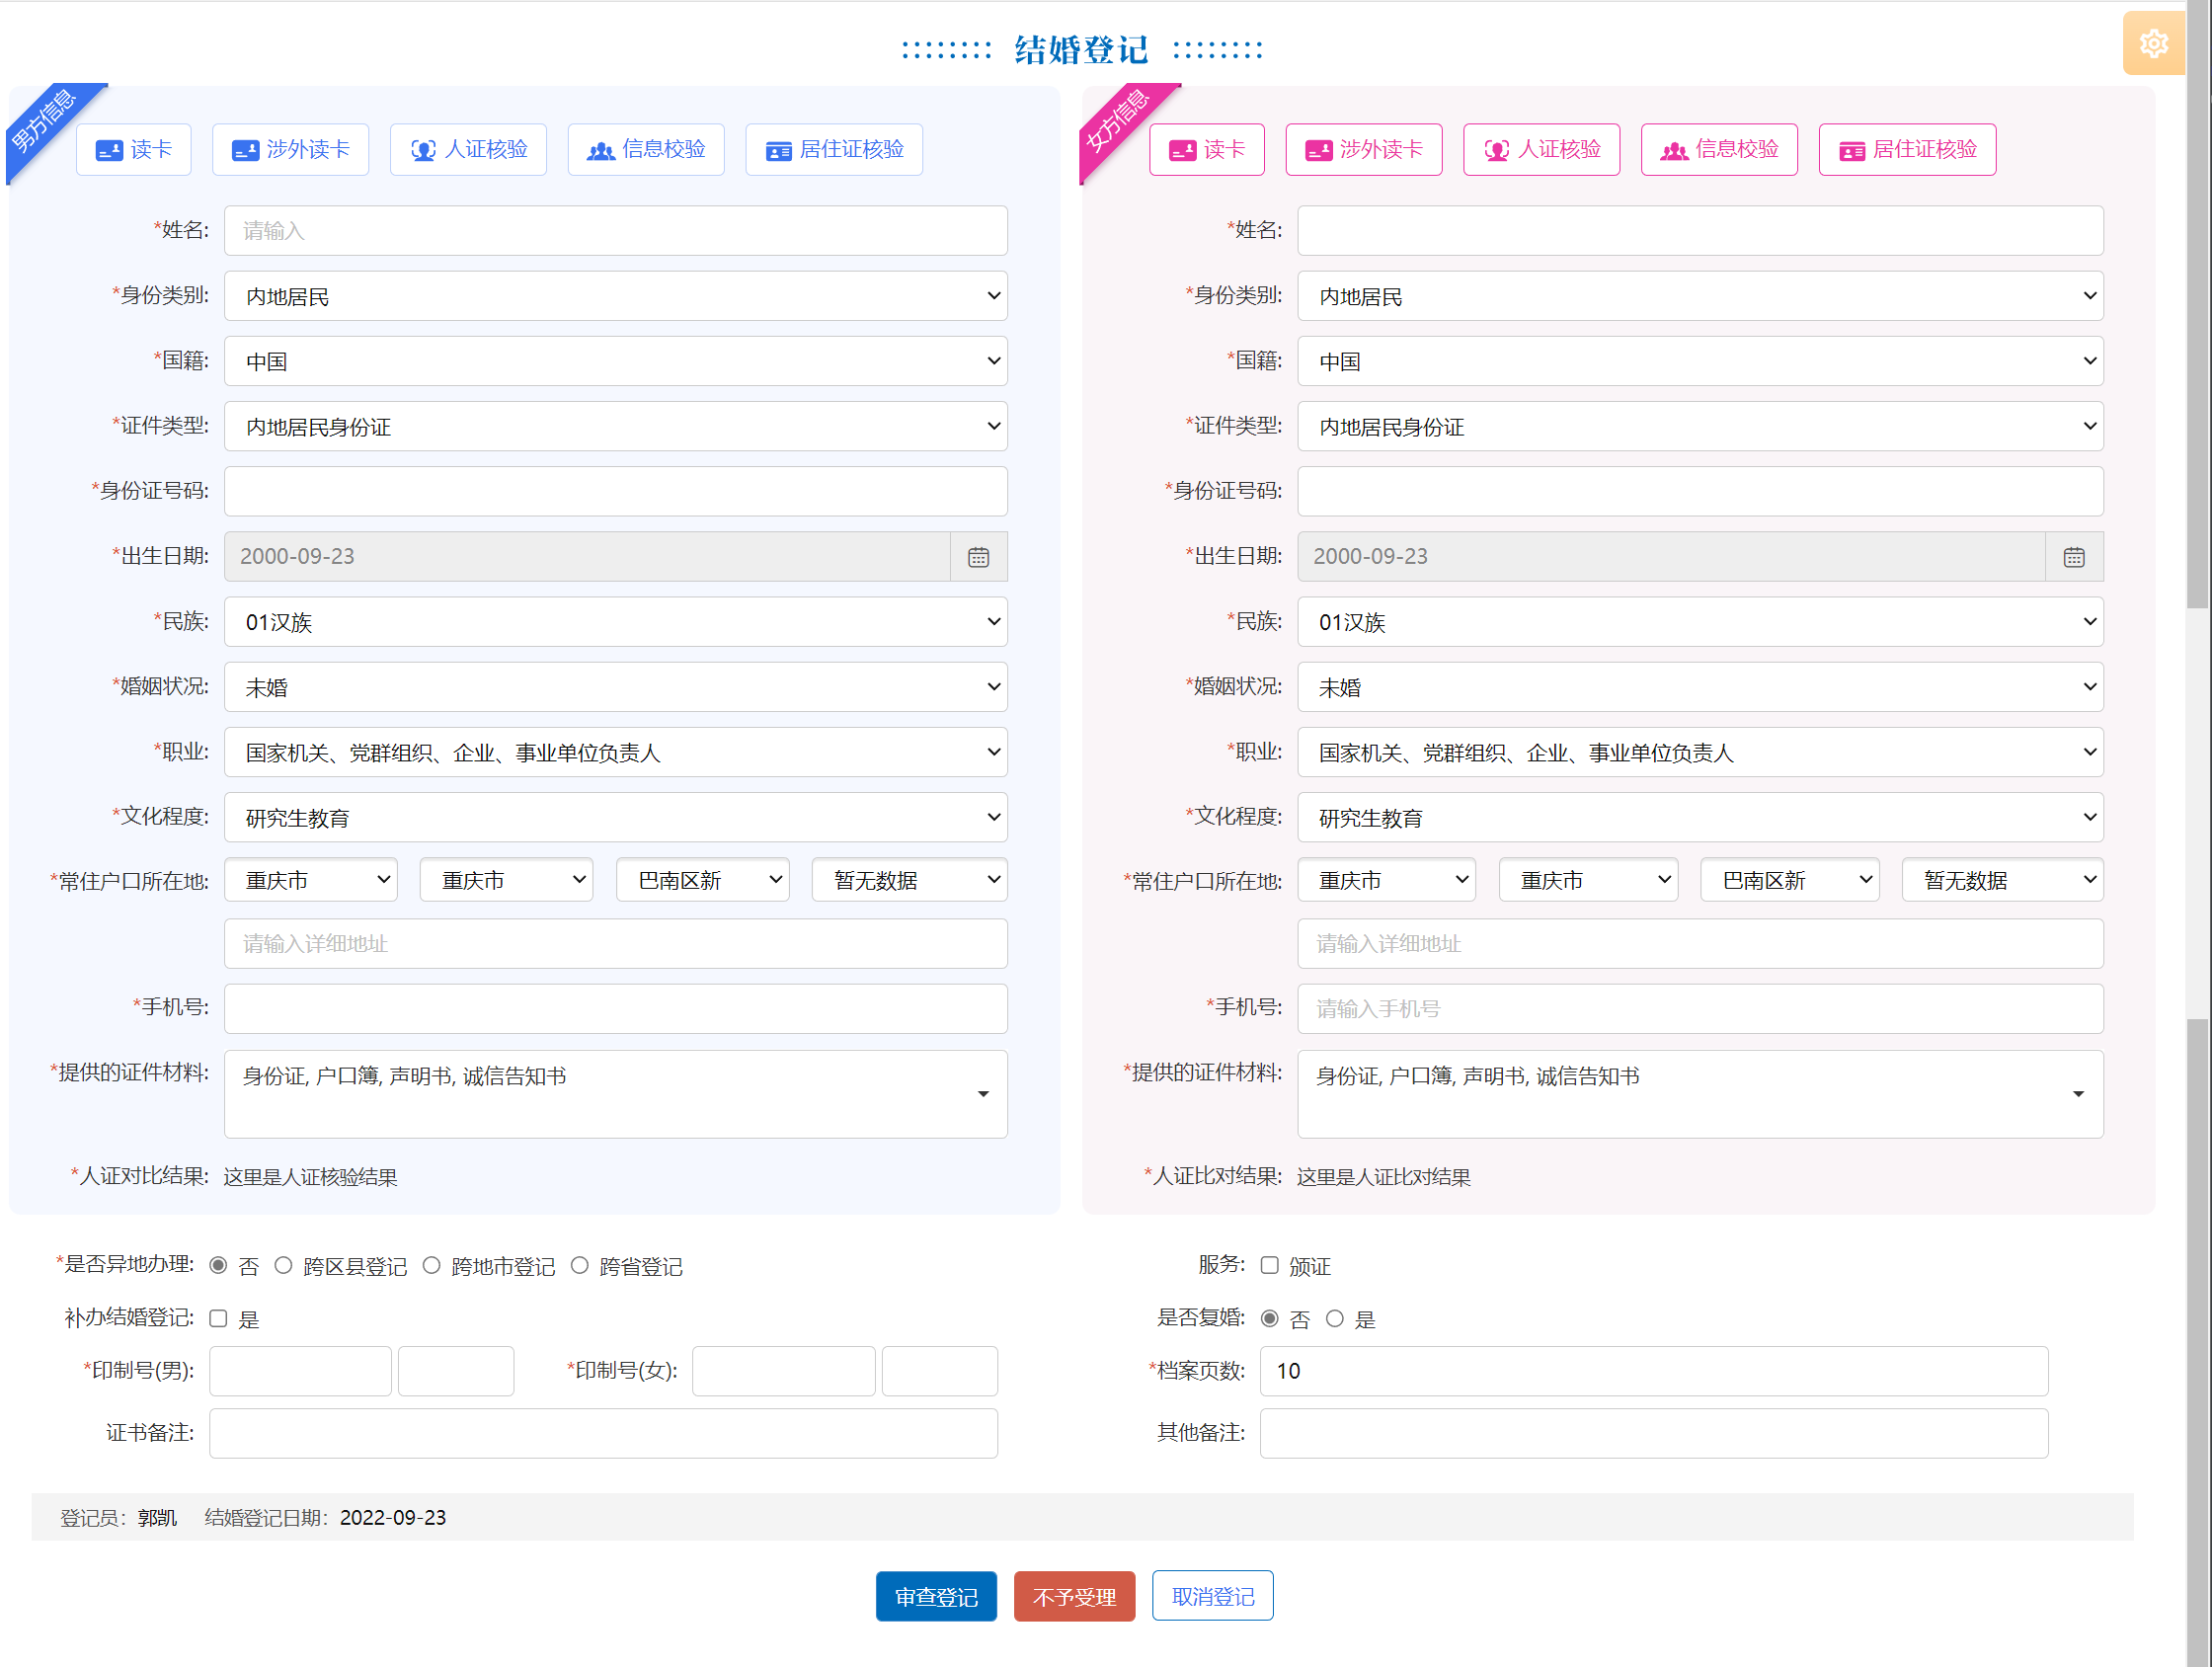The height and width of the screenshot is (1667, 2212).
Task: Click the male side 涉外读卡 button
Action: [290, 150]
